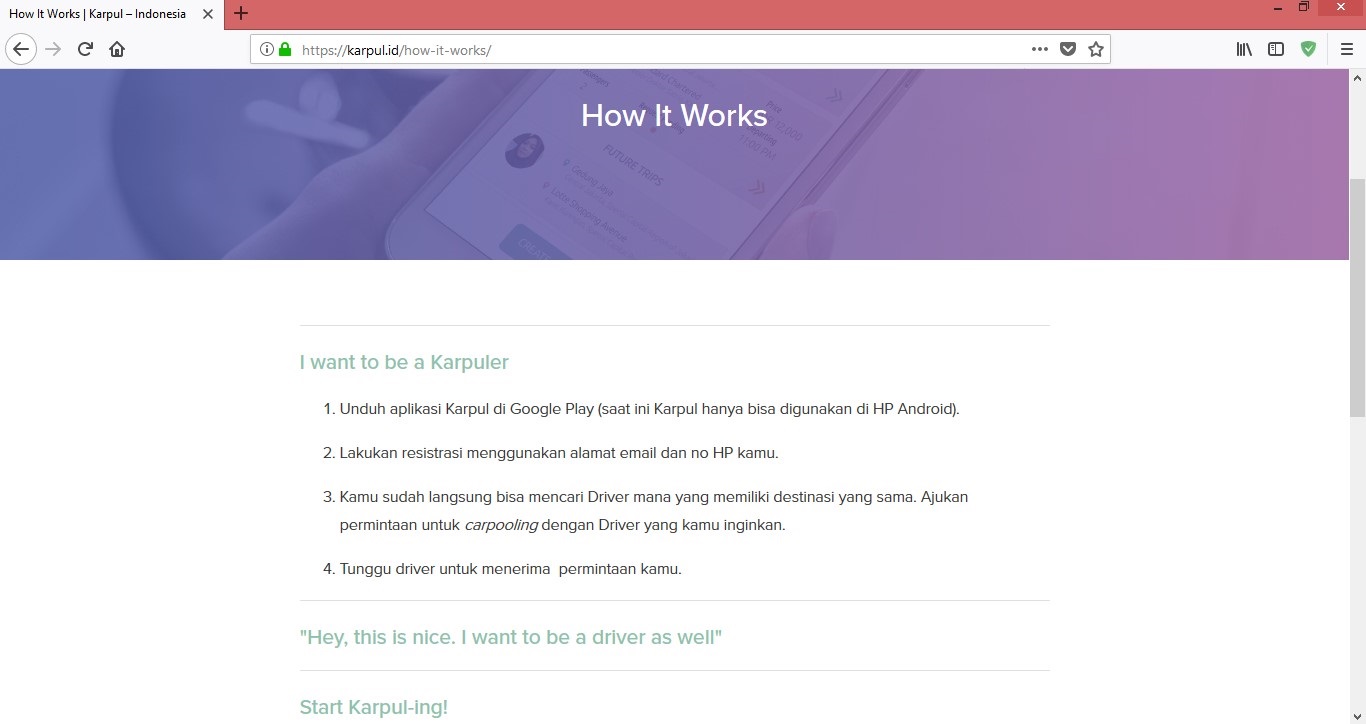Image resolution: width=1366 pixels, height=724 pixels.
Task: Click the Forward navigation arrow
Action: pos(53,49)
